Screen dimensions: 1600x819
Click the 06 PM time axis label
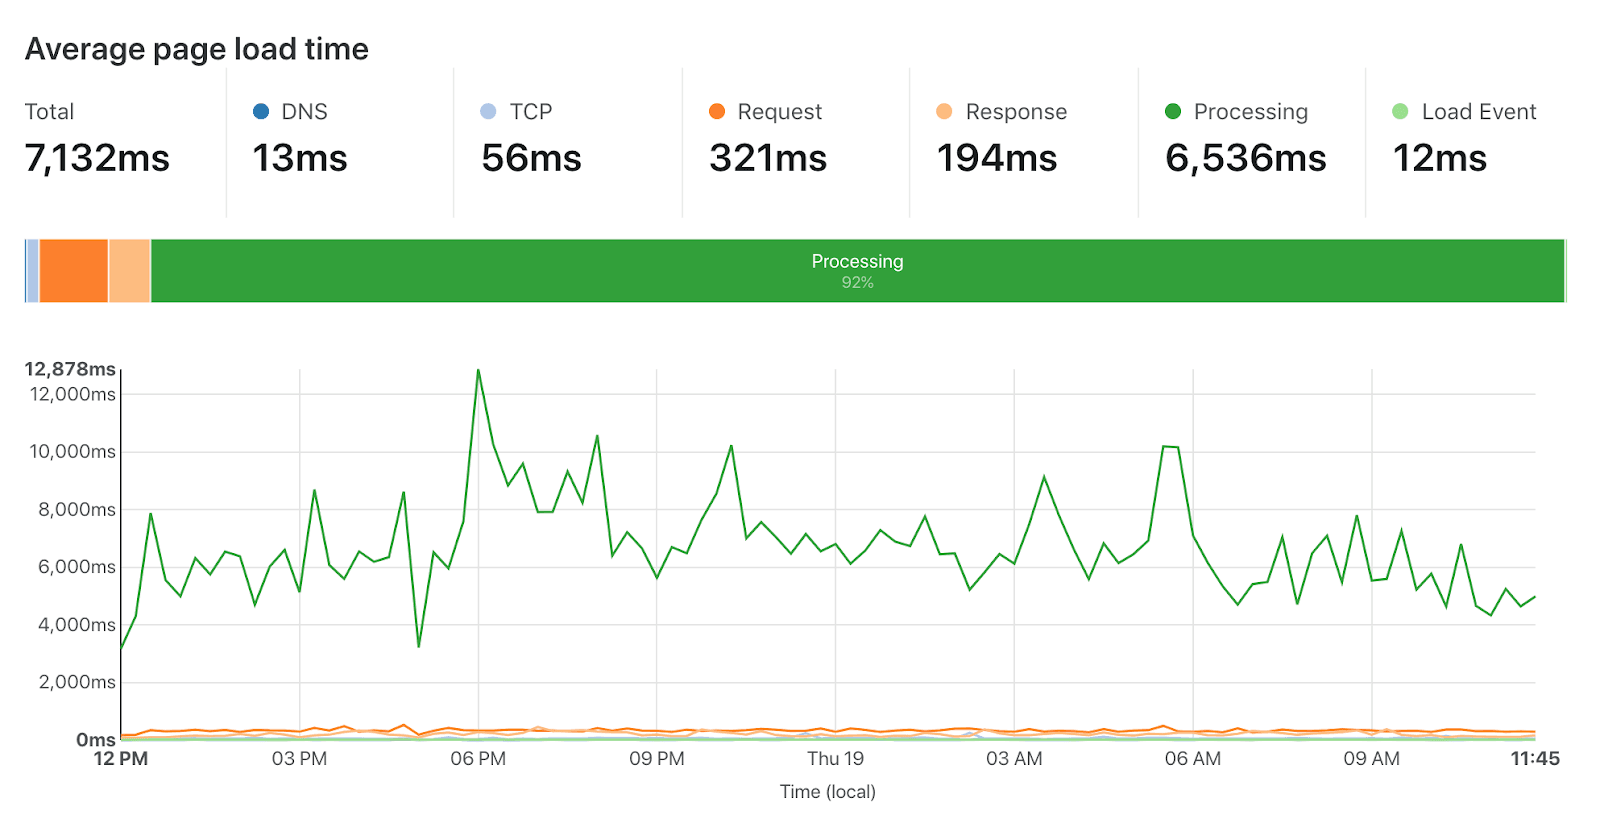point(478,759)
